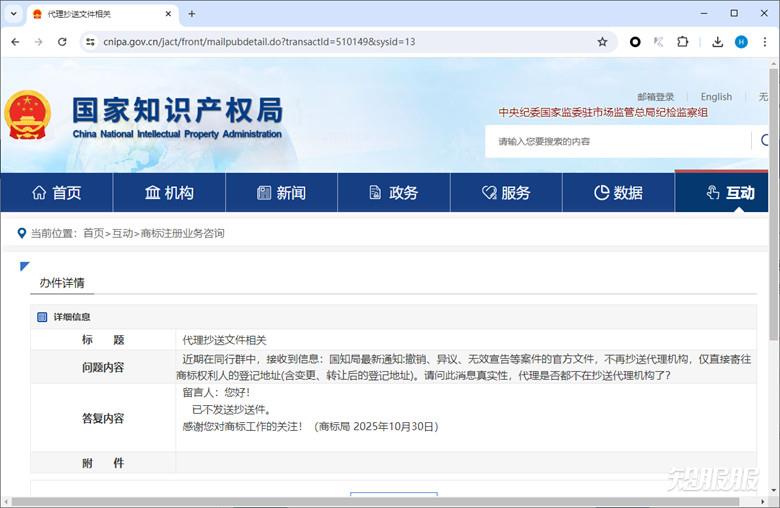Viewport: 780px width, 508px height.
Task: Bookmark this page with star icon
Action: 602,42
